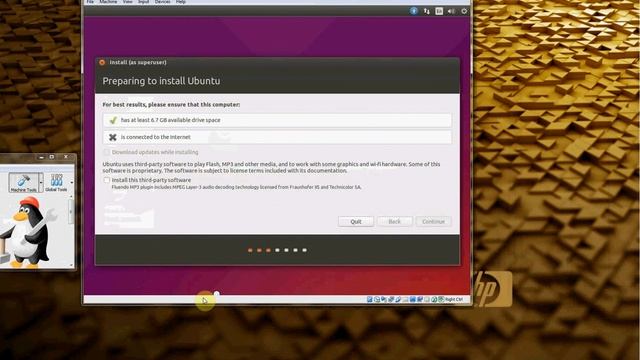Close the installer with the orange close button
640x360 pixels.
point(102,62)
